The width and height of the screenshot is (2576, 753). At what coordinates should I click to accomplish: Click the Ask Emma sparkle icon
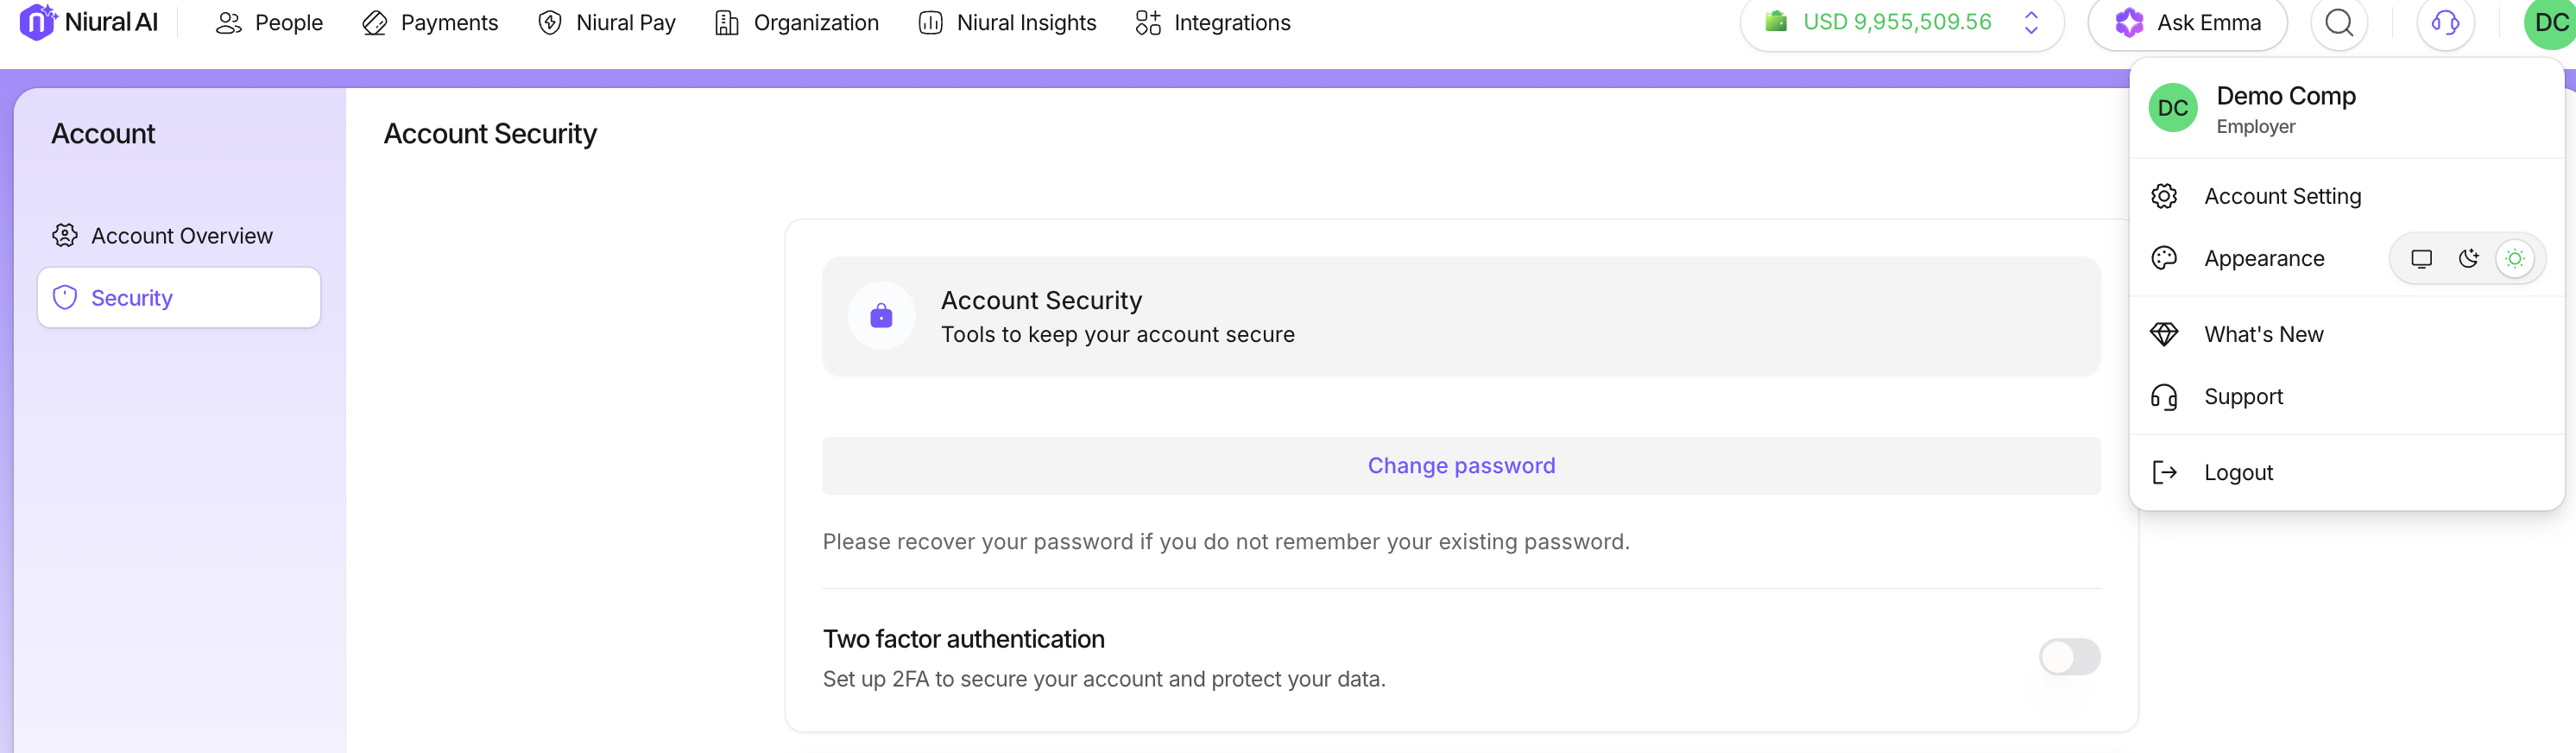click(2129, 22)
